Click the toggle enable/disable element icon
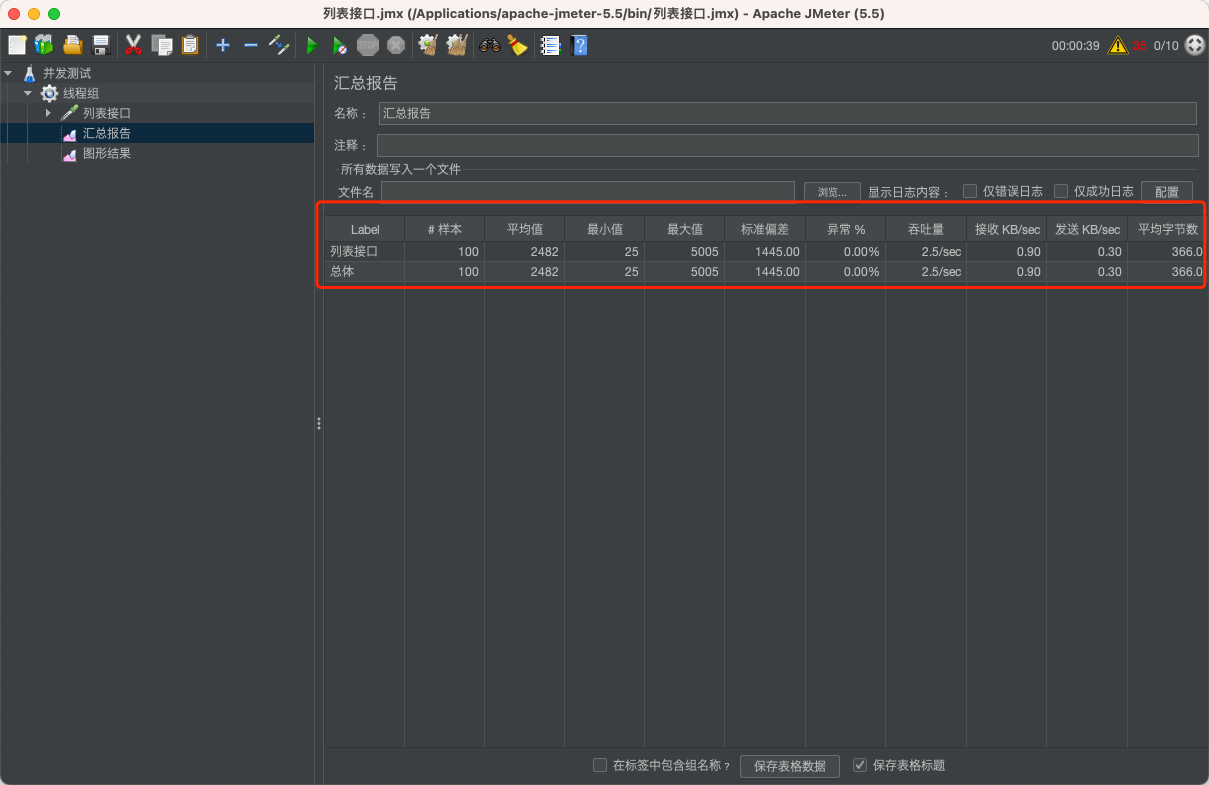The image size is (1209, 785). pyautogui.click(x=279, y=45)
